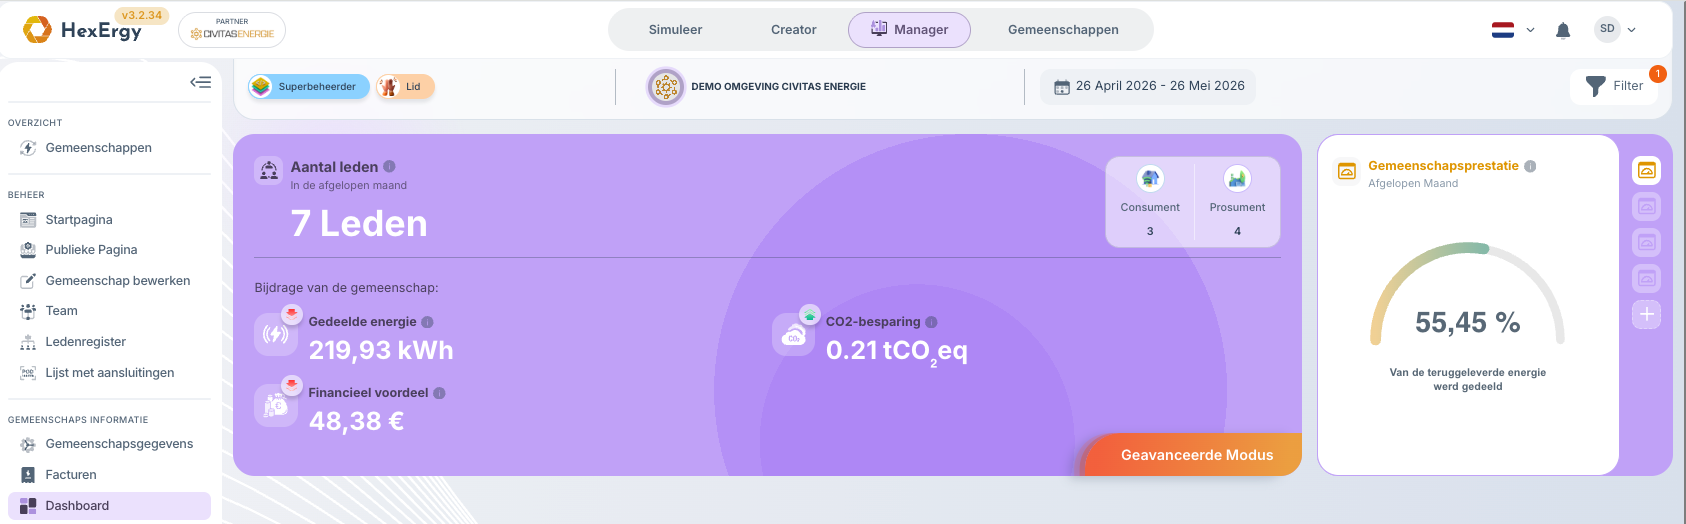This screenshot has height=524, width=1686.
Task: Click the filter funnel icon
Action: point(1596,87)
